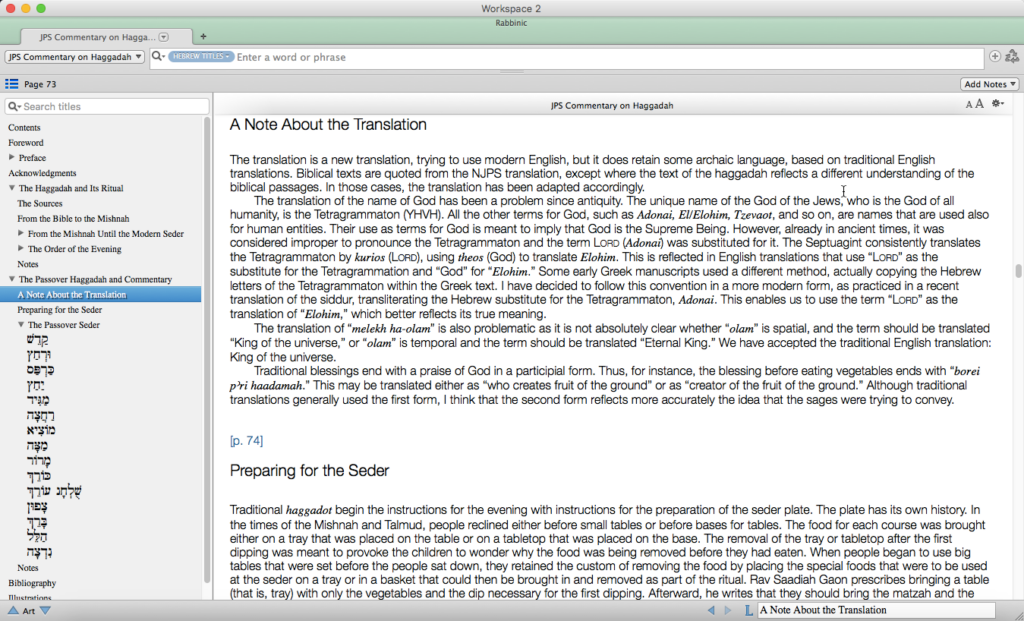Follow the [p. 74] page link

246,441
